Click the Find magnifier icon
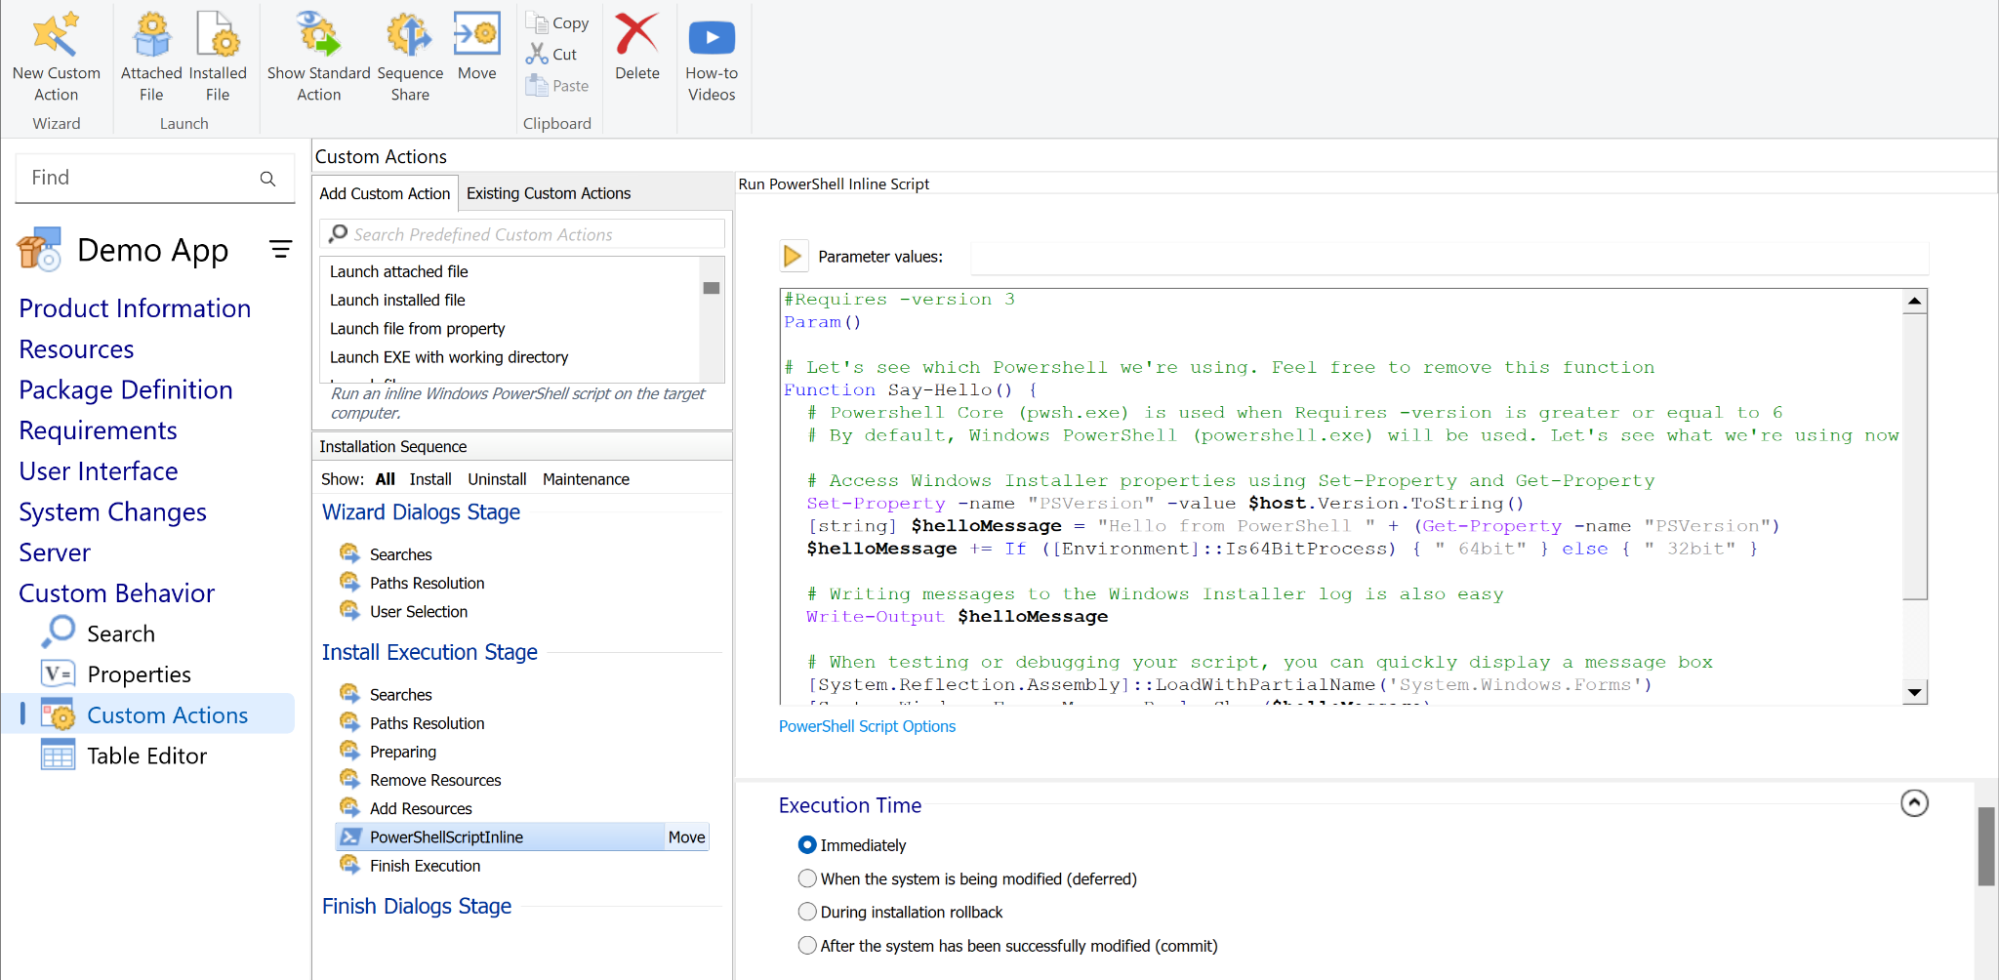 (267, 178)
